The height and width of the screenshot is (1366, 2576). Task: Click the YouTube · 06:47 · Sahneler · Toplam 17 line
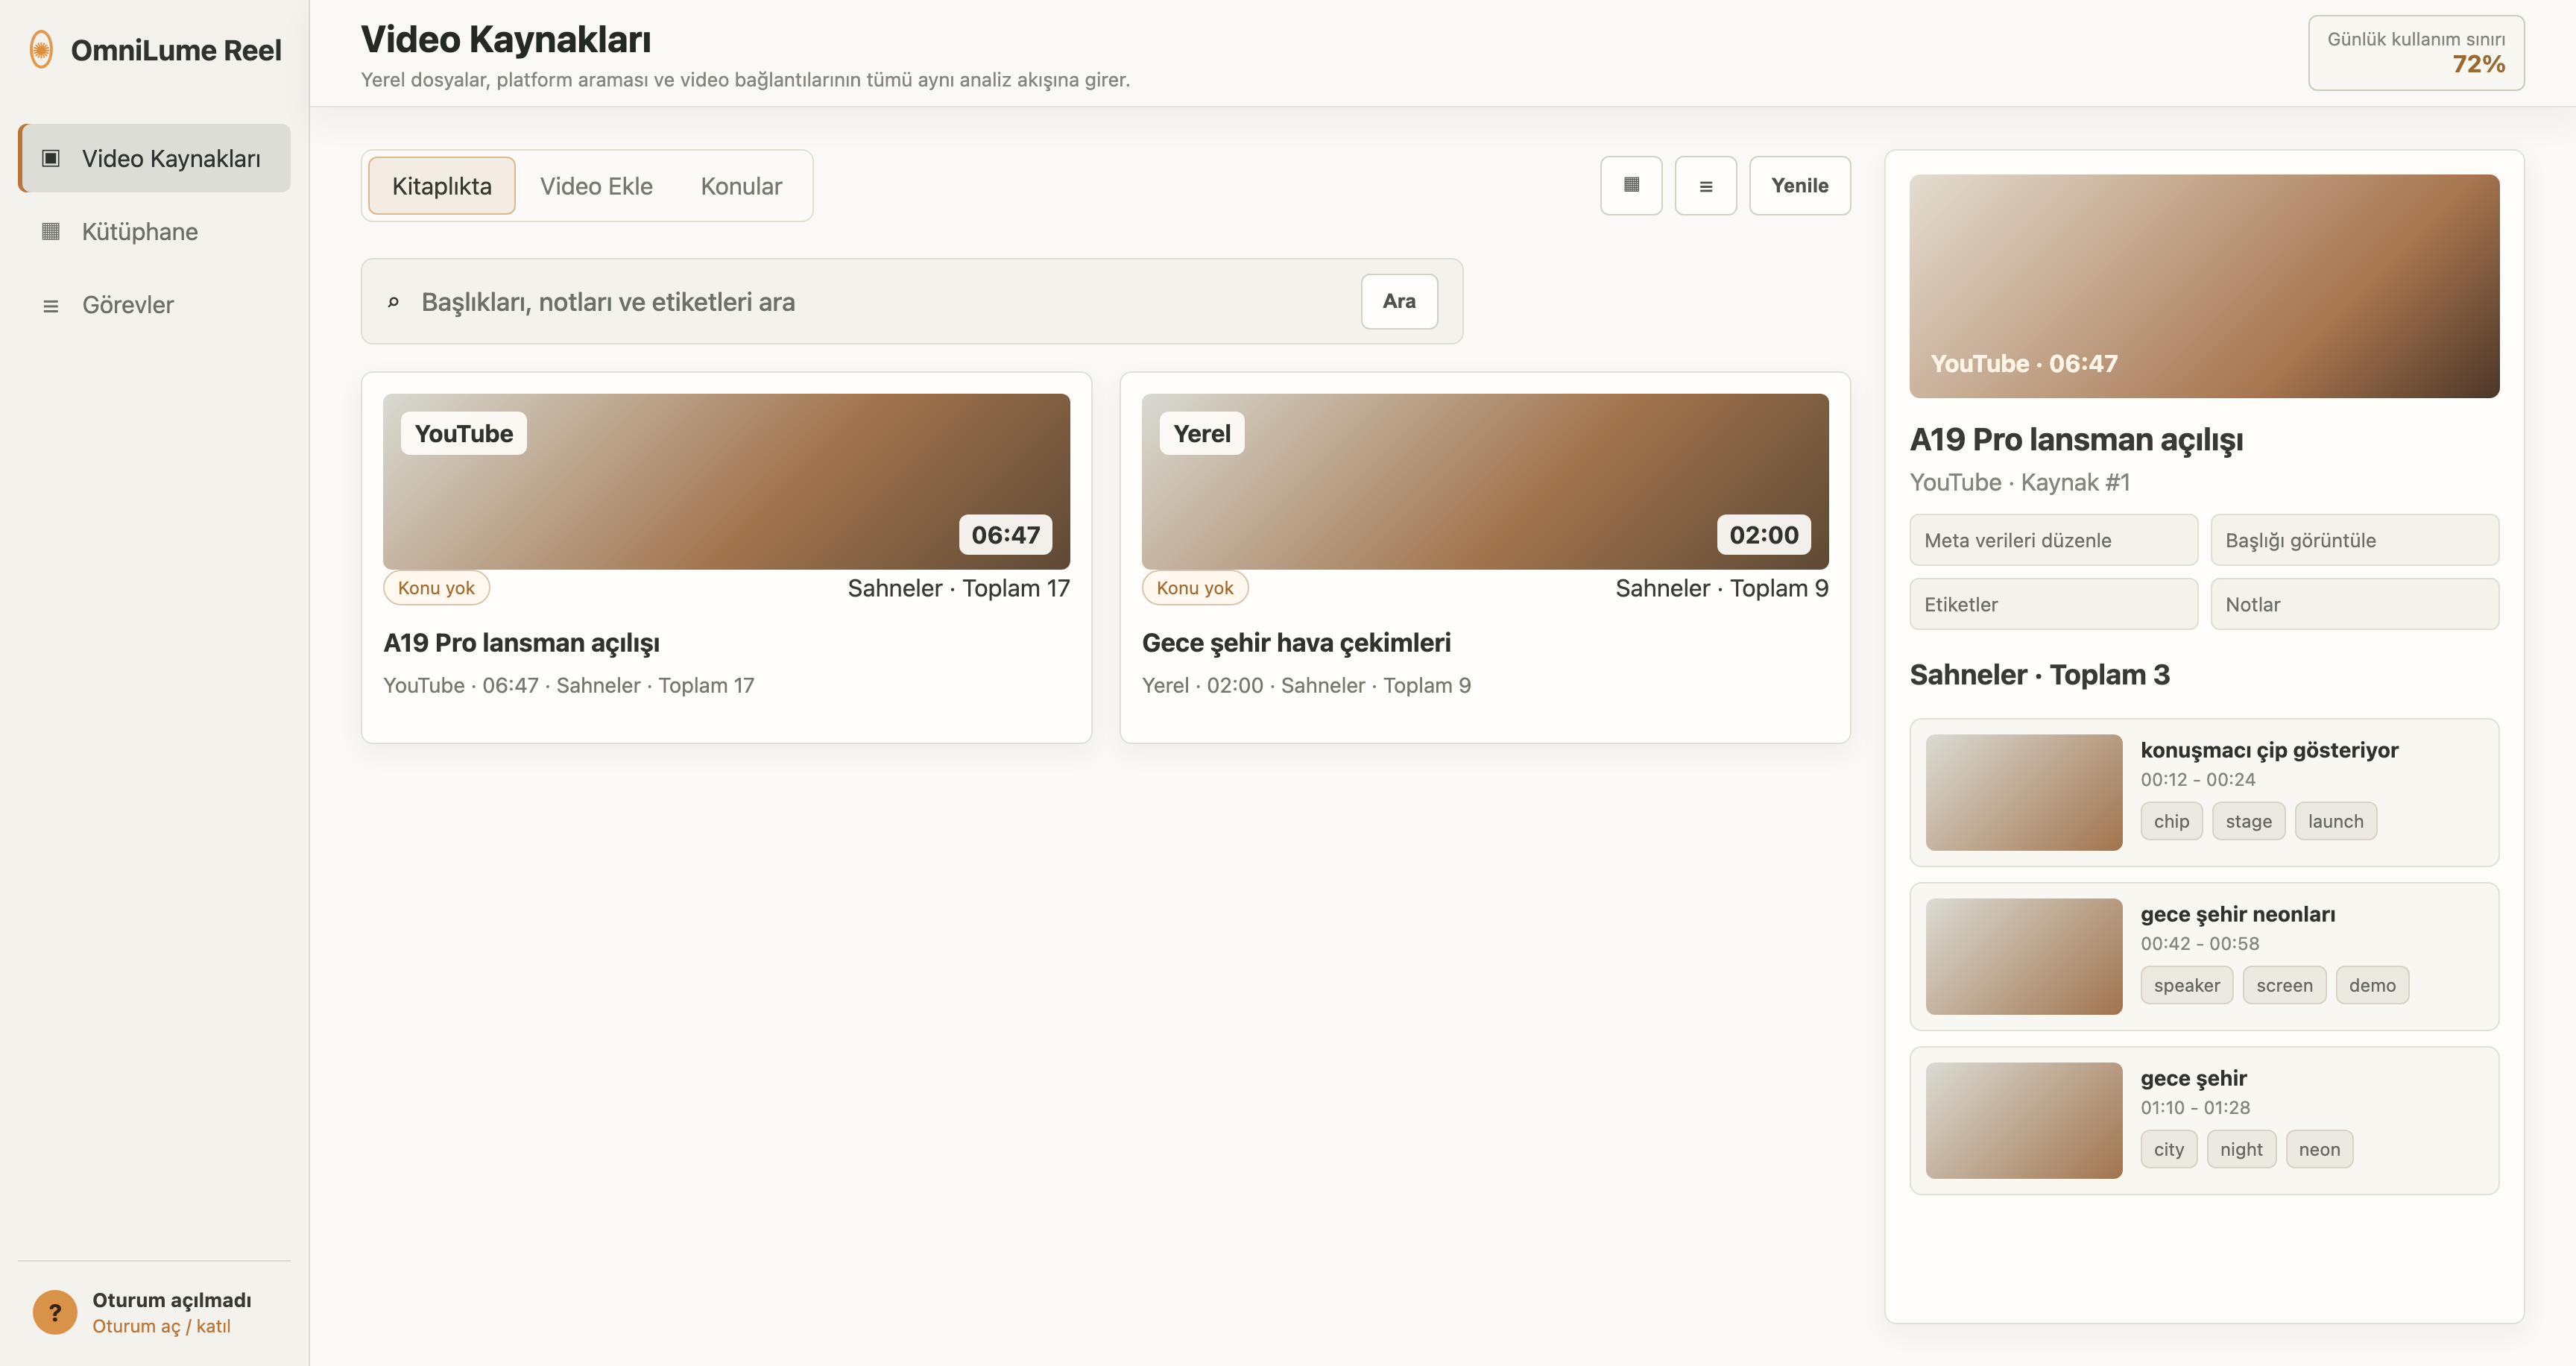[569, 685]
